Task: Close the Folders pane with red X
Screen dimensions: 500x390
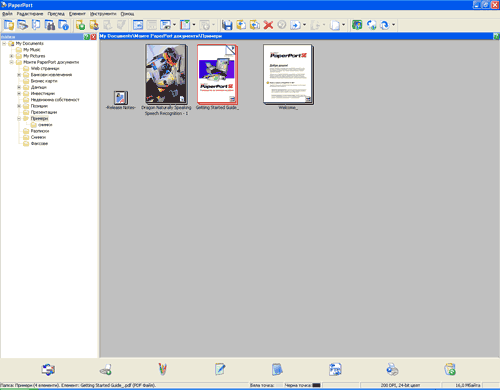Action: pyautogui.click(x=93, y=36)
